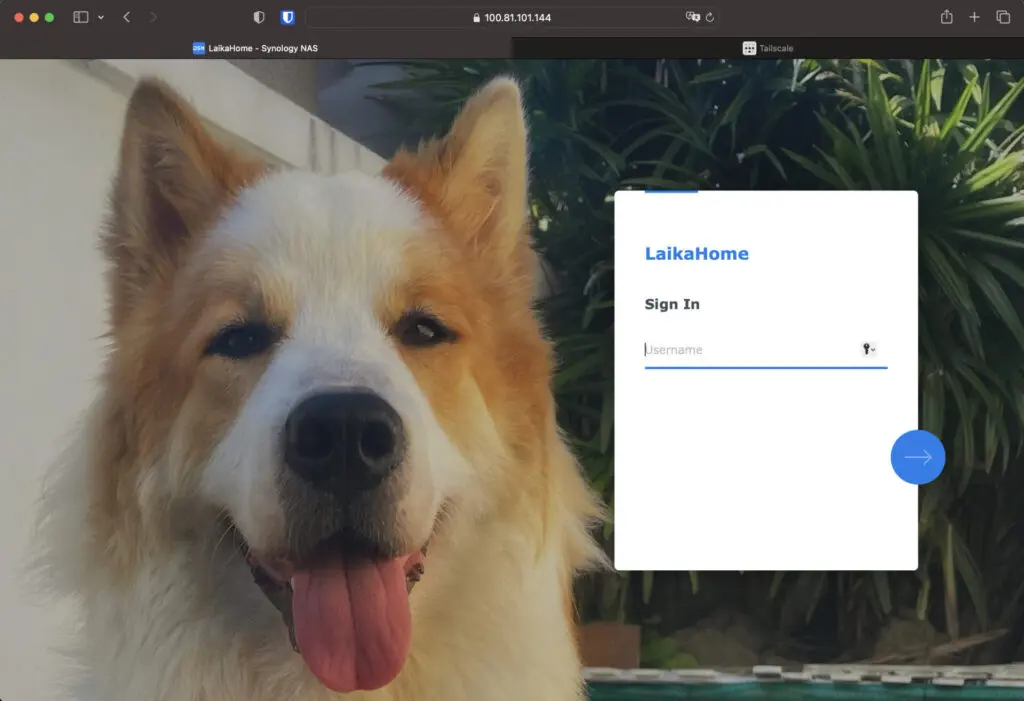Select the LaikaHome - Synology NAS tab
Viewport: 1024px width, 701px height.
tap(255, 48)
